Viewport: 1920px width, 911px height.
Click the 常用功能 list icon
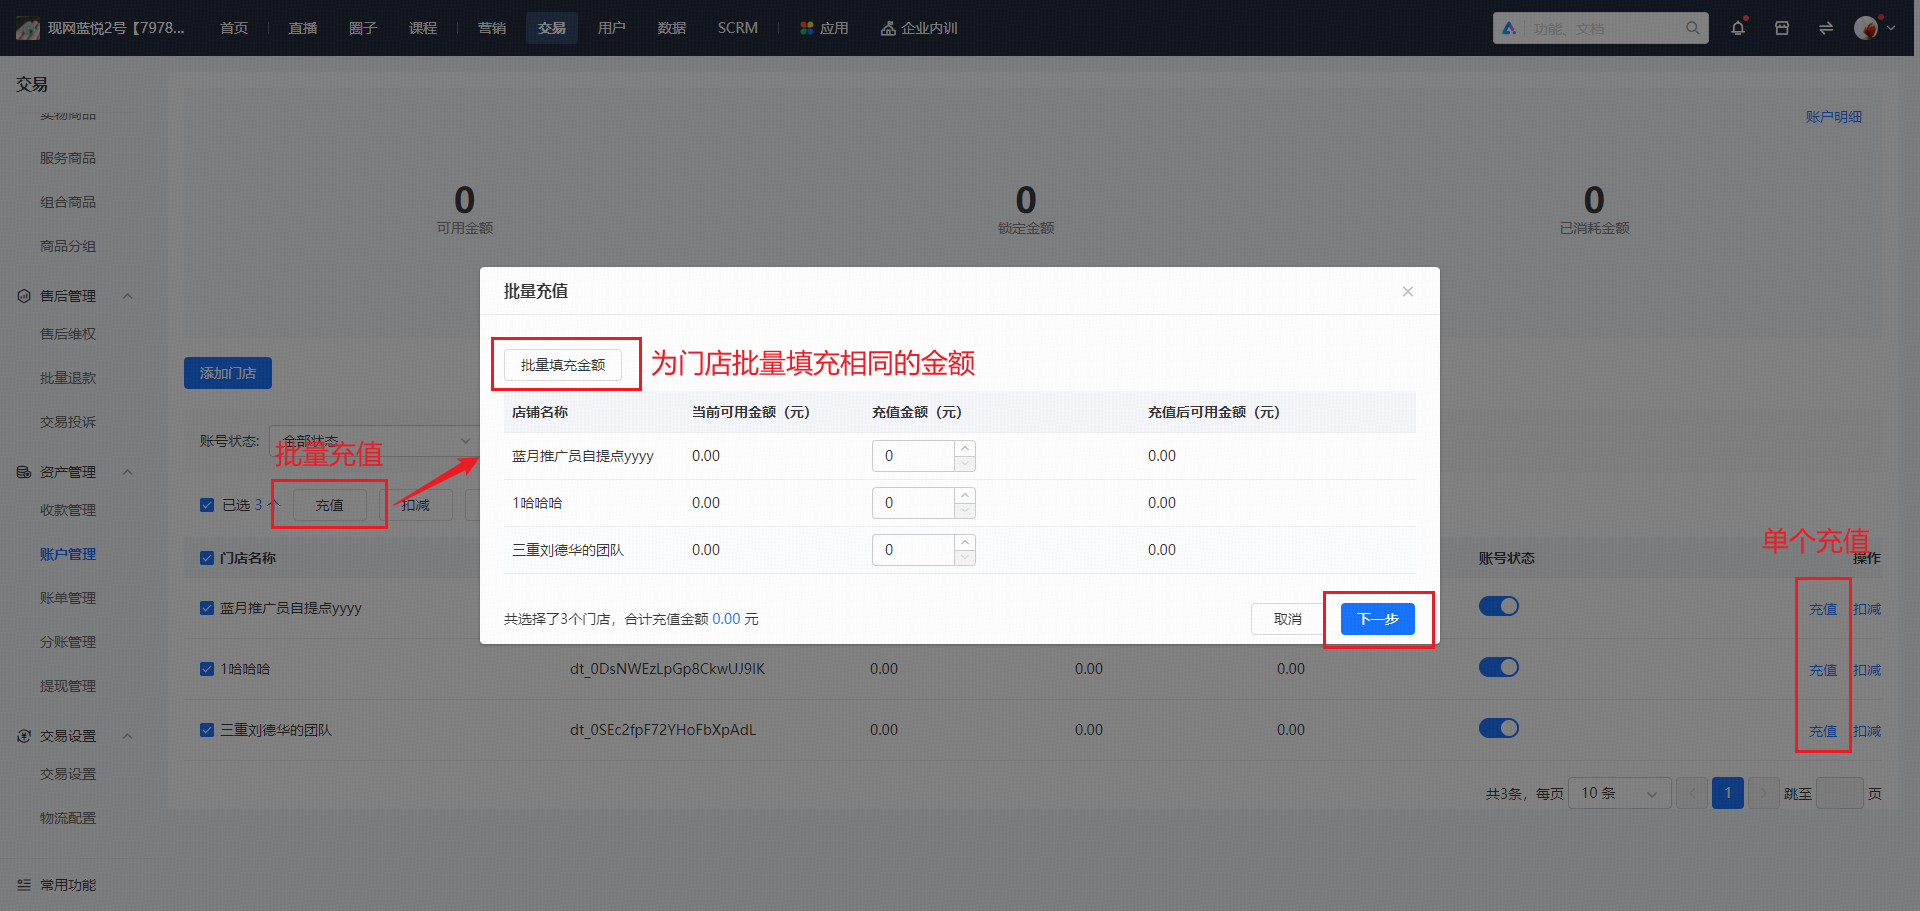click(24, 885)
